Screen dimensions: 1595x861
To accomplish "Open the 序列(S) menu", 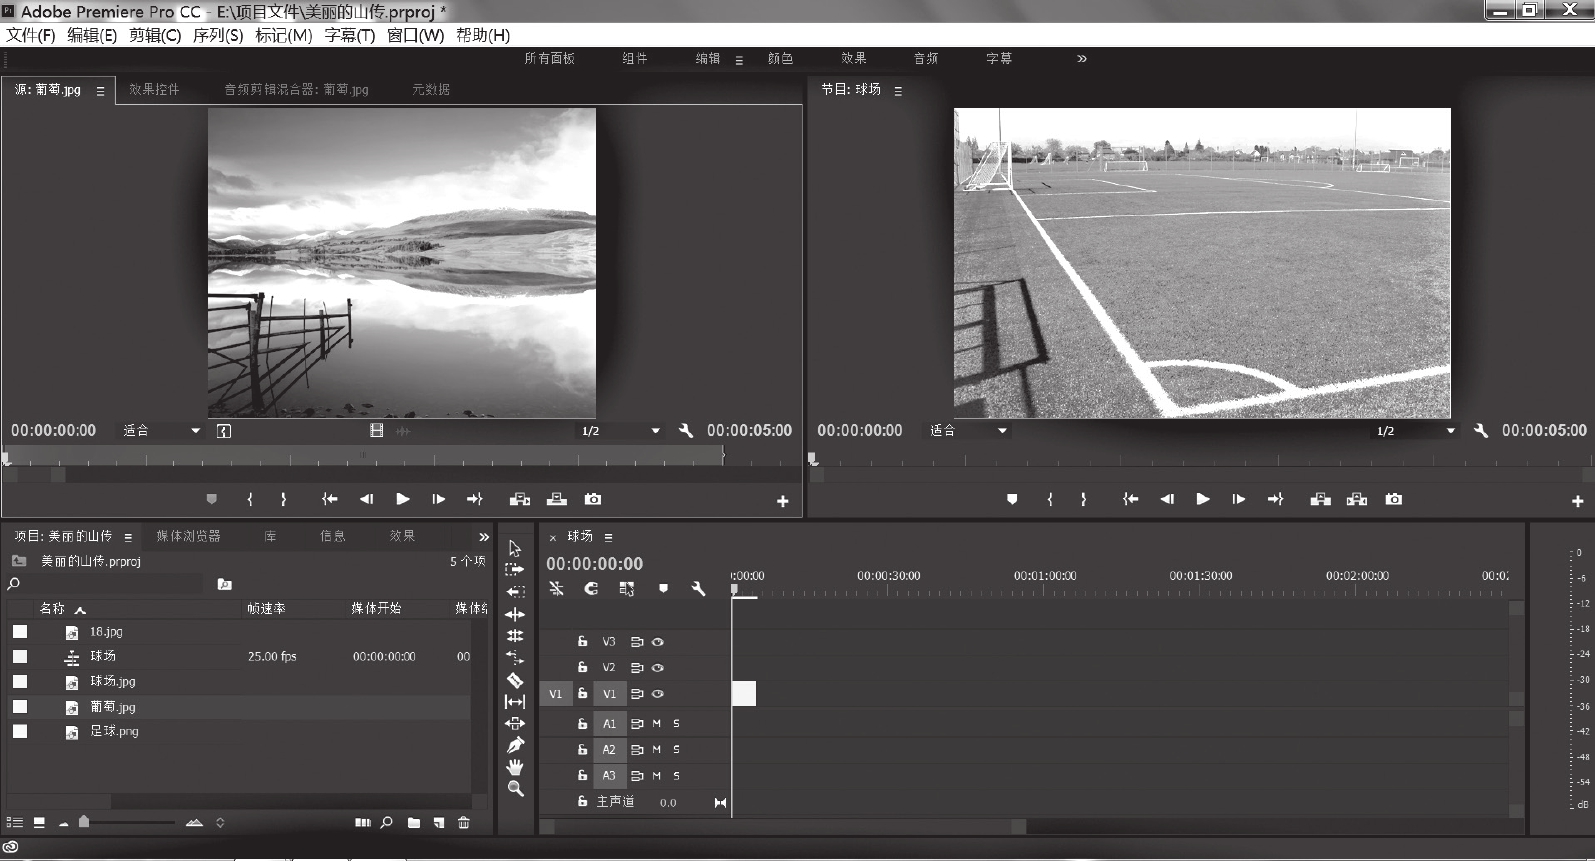I will tap(217, 35).
